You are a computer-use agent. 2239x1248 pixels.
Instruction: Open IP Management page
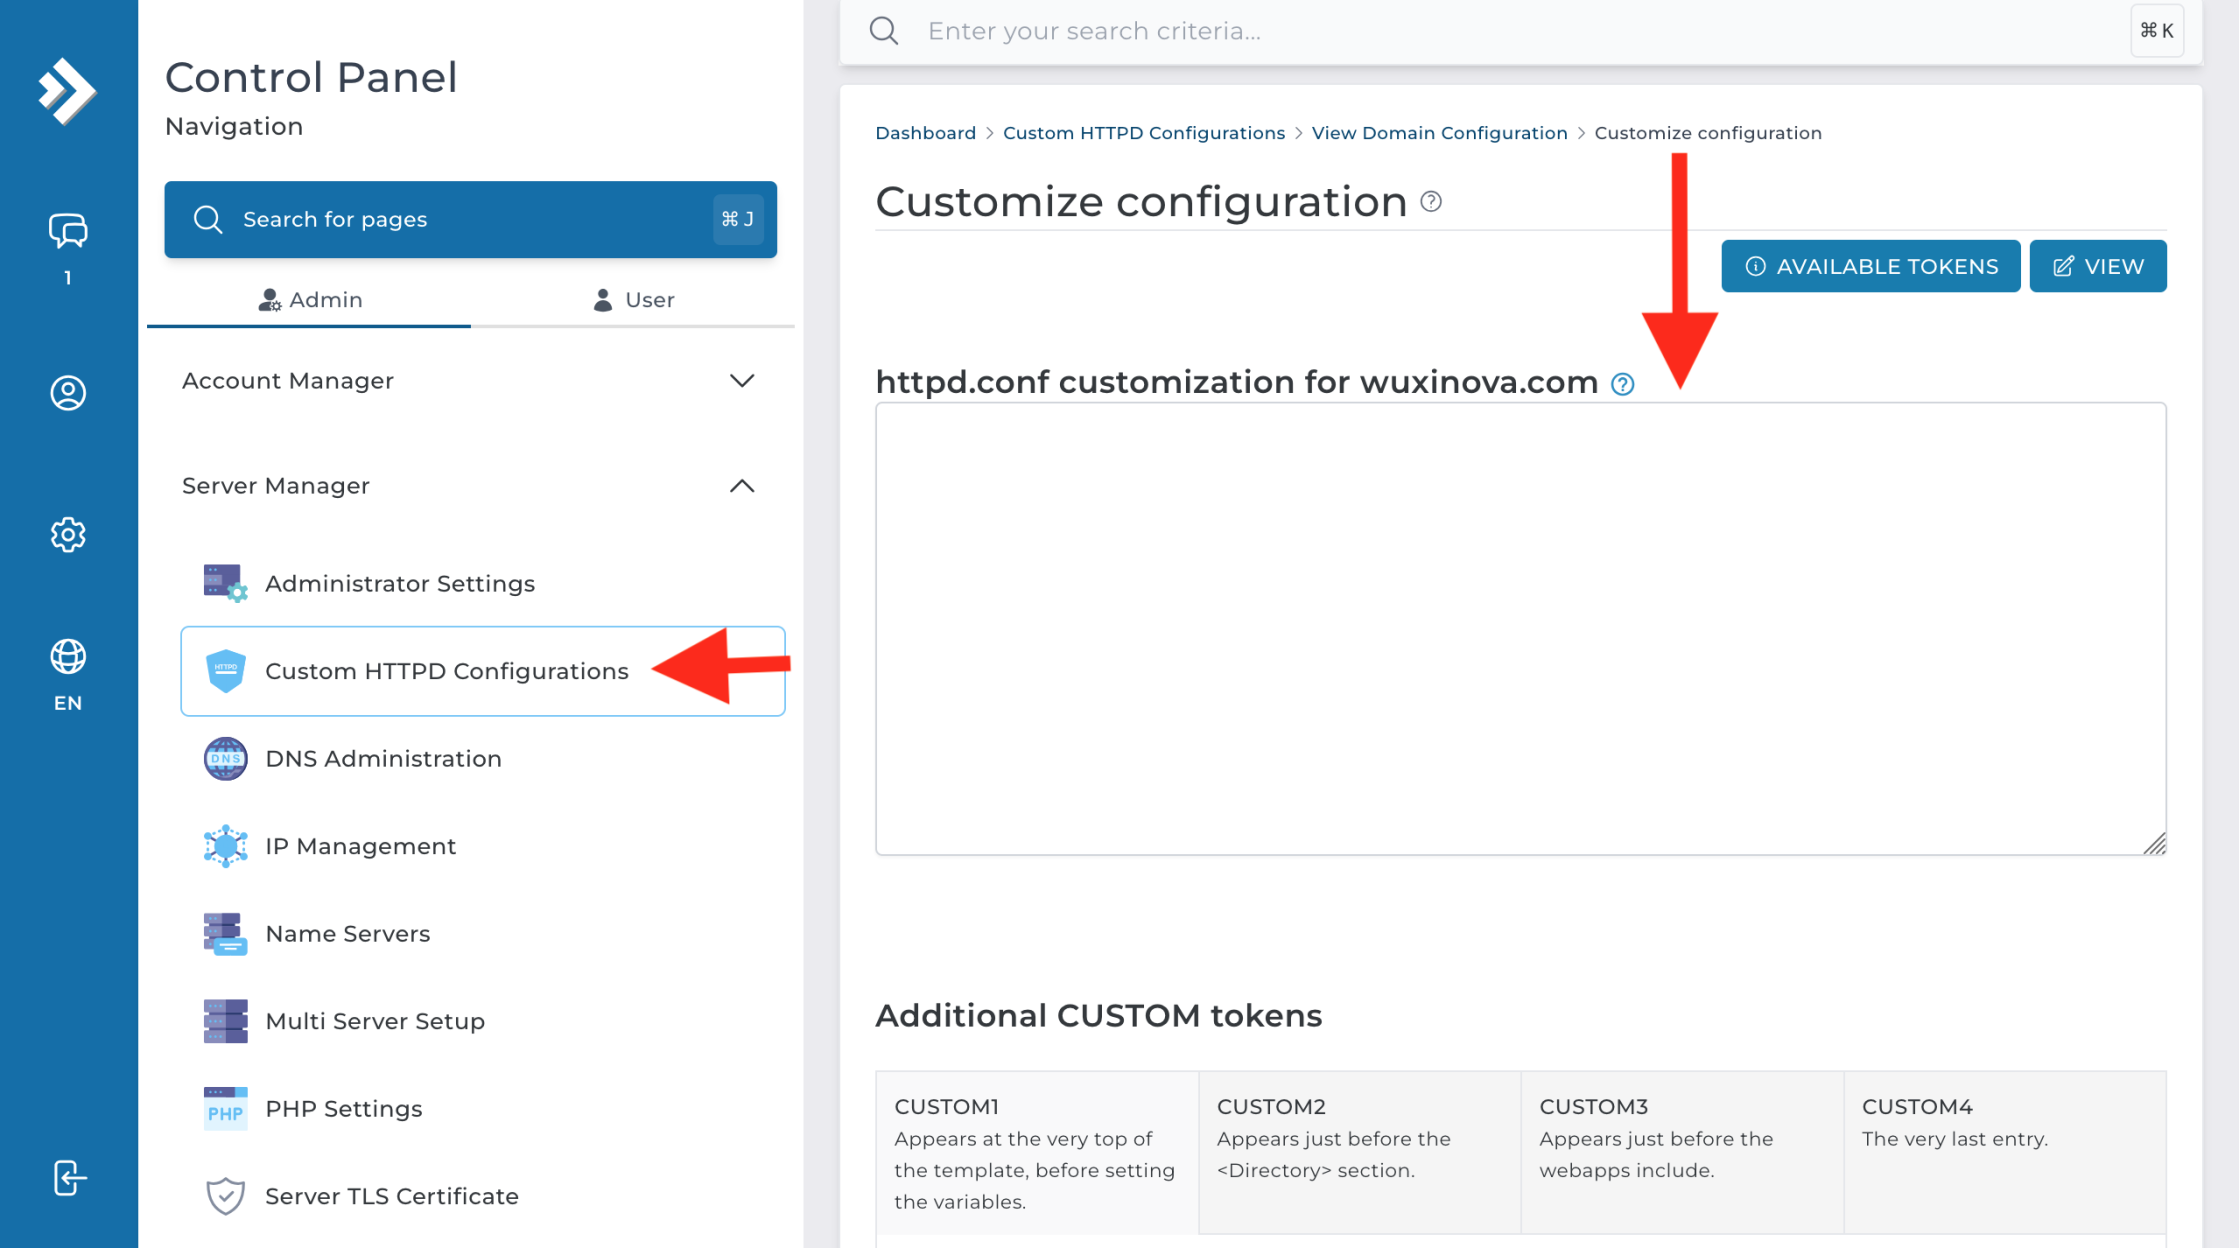[483, 846]
